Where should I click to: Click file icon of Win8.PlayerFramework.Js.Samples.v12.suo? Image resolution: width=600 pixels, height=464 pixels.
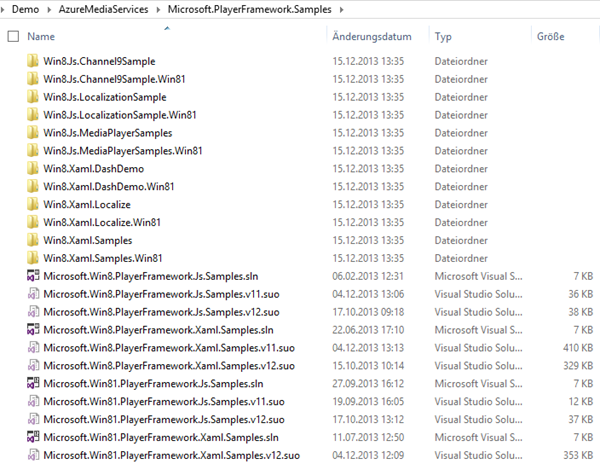(x=33, y=312)
